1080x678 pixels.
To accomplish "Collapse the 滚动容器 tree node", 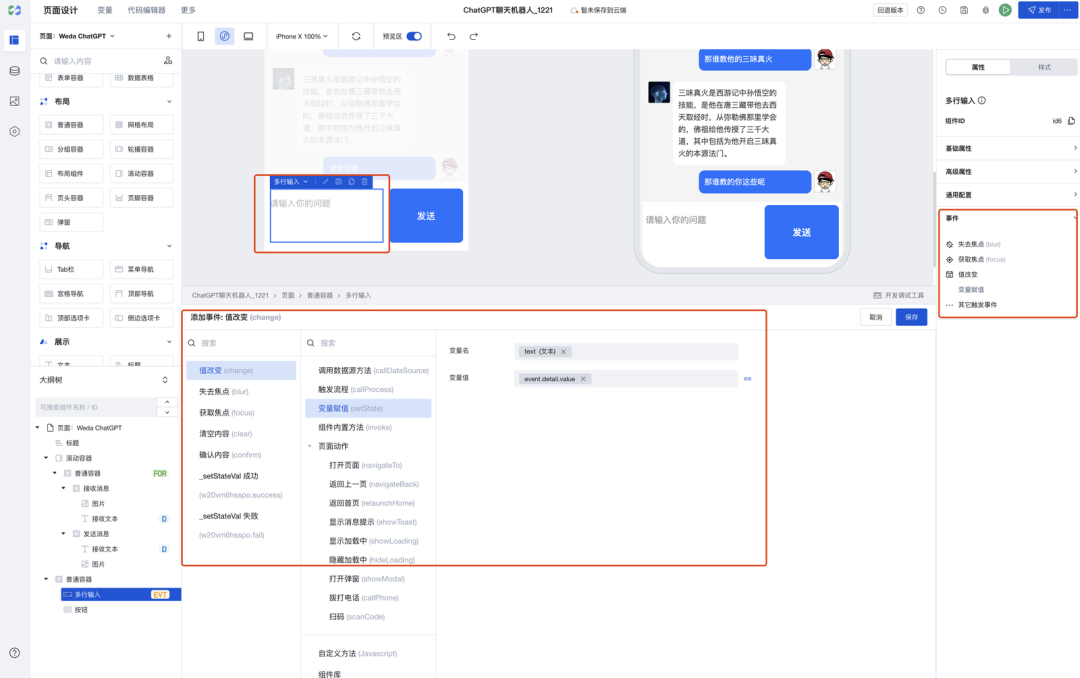I will 46,458.
